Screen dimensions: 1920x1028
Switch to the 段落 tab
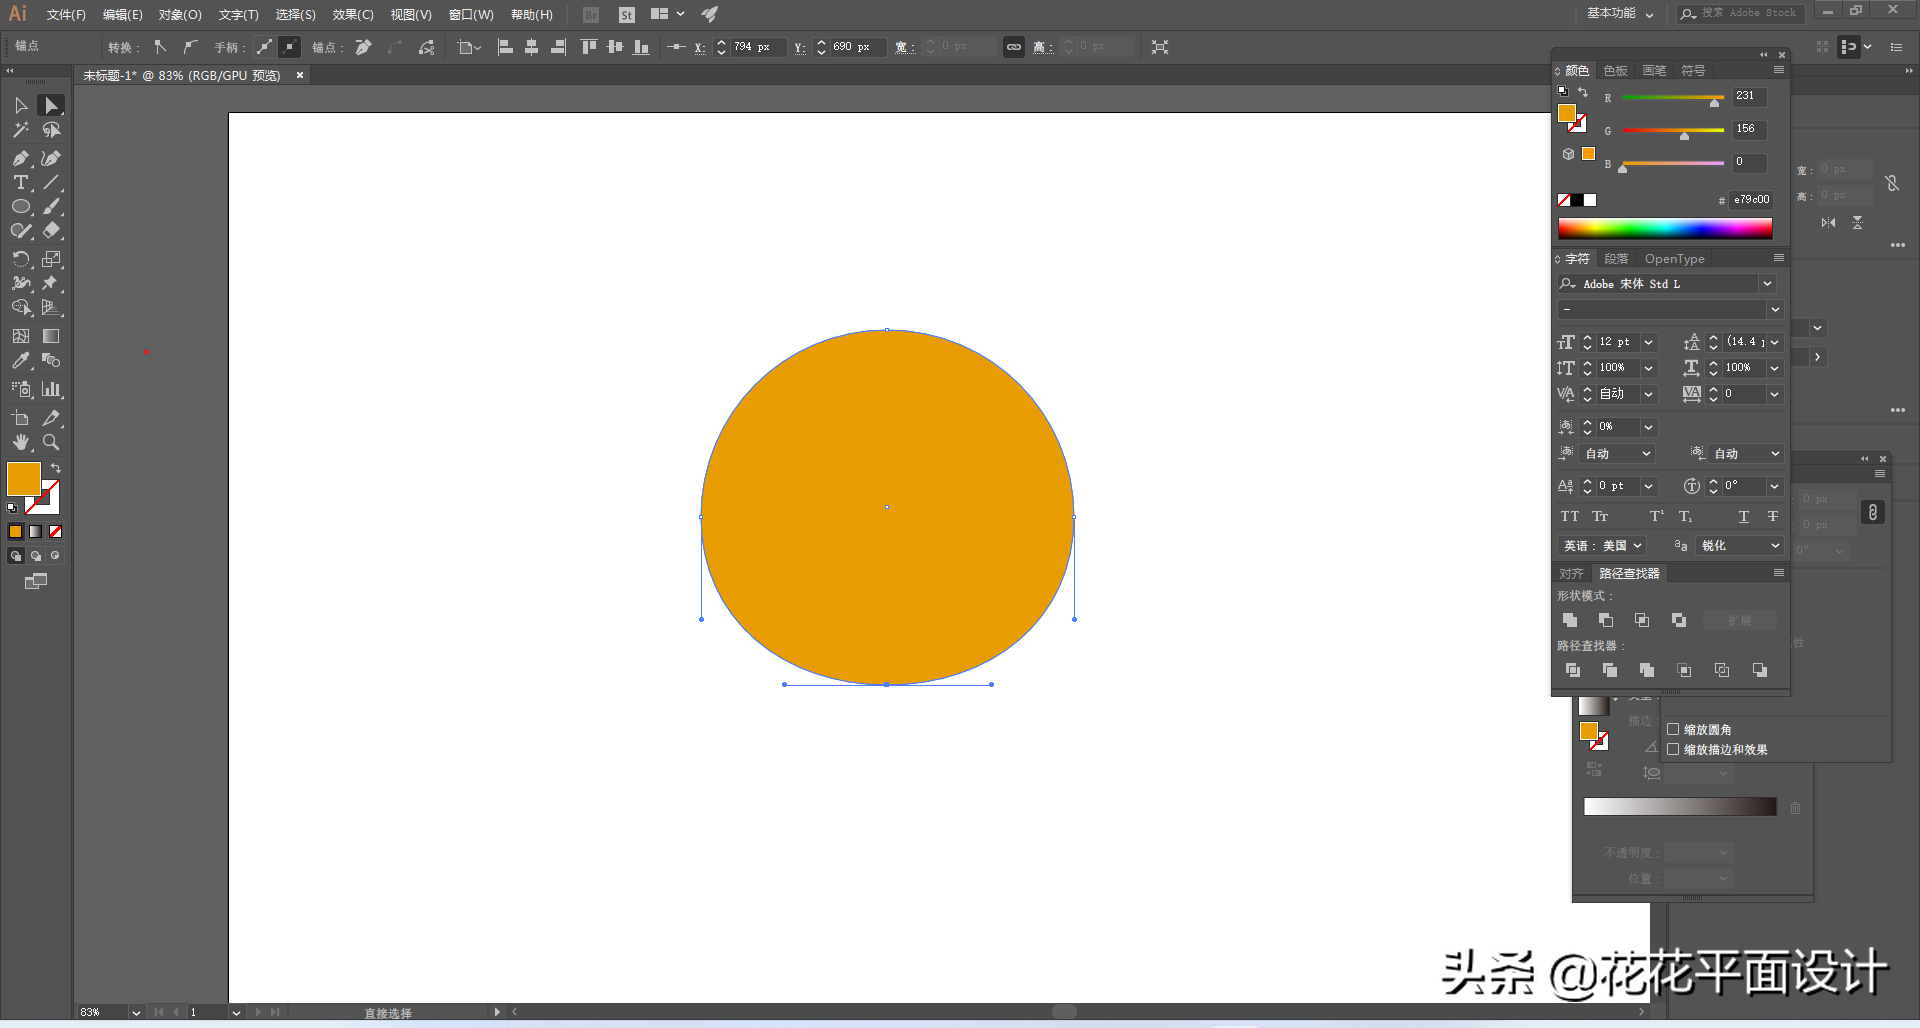coord(1616,259)
